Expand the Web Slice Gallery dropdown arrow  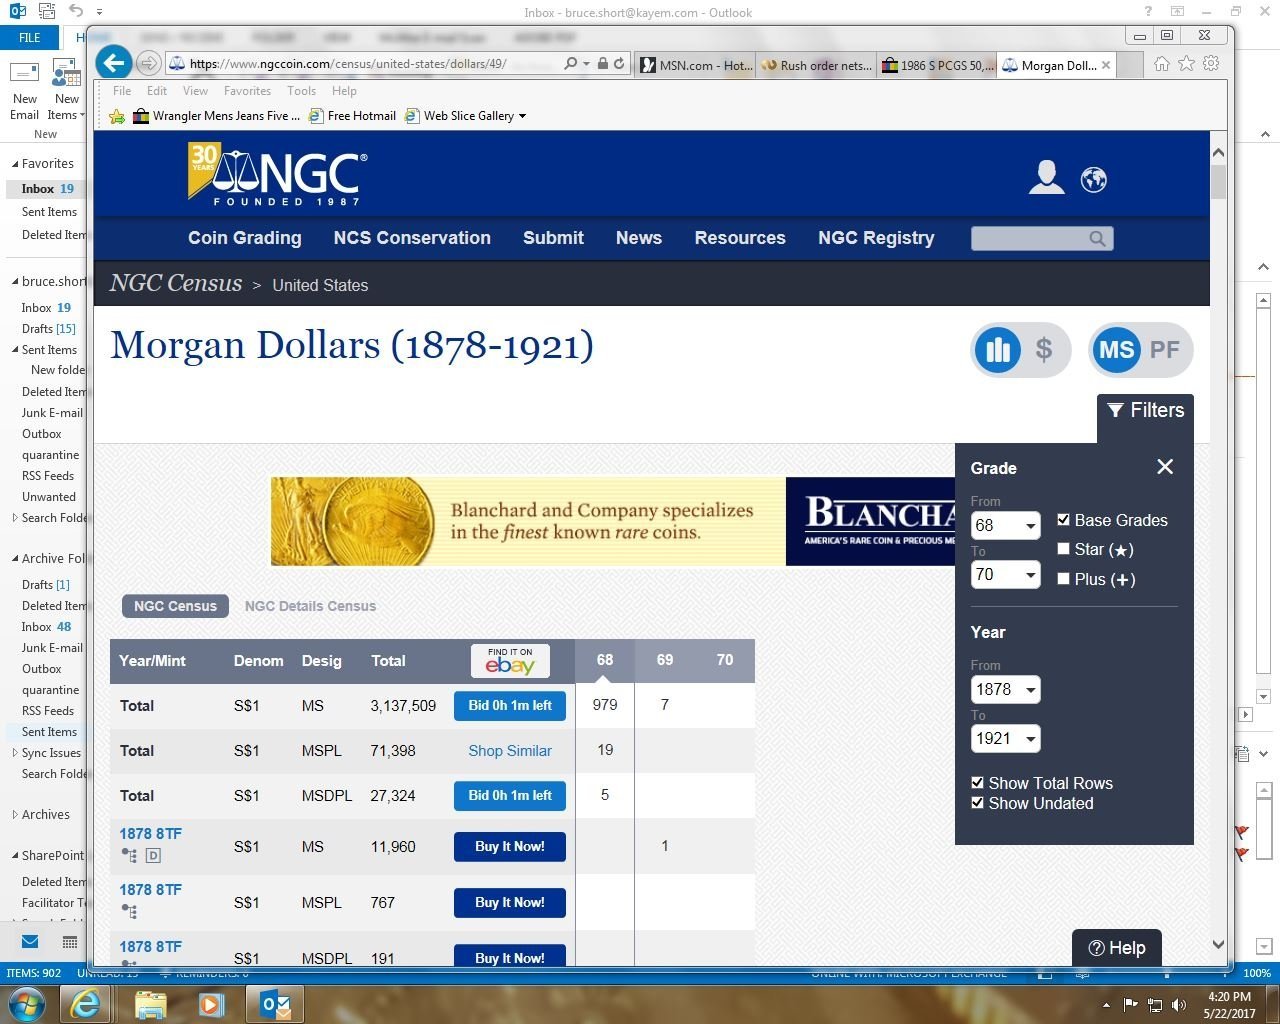point(522,116)
